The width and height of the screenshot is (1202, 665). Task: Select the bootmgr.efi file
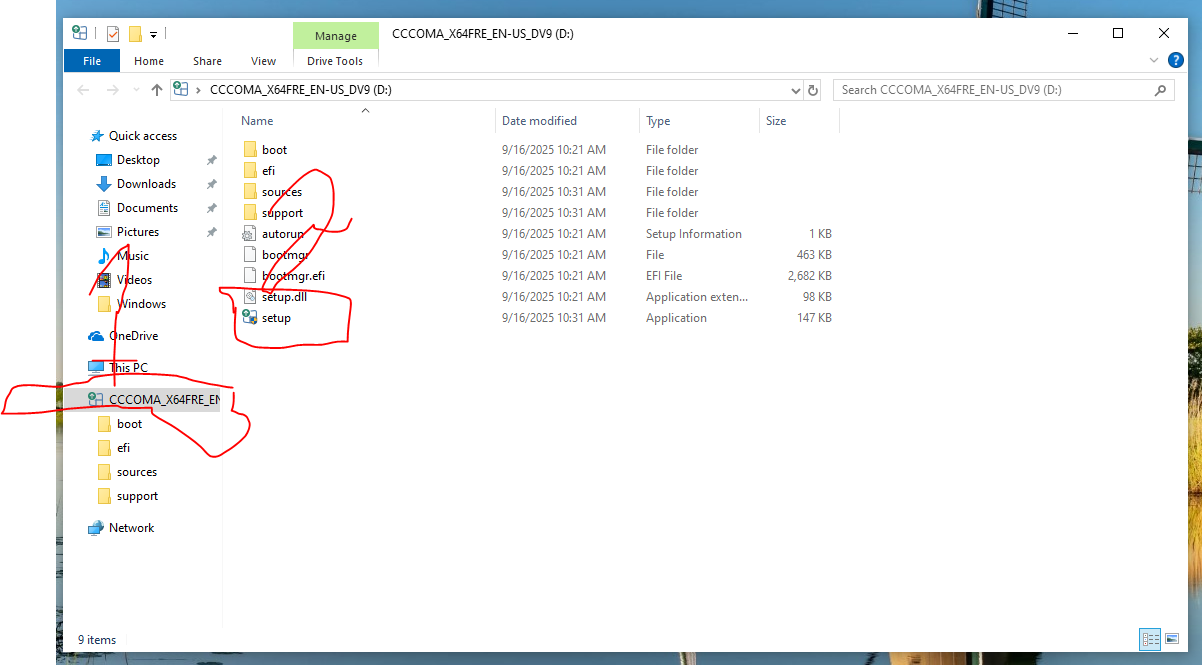[x=292, y=276]
